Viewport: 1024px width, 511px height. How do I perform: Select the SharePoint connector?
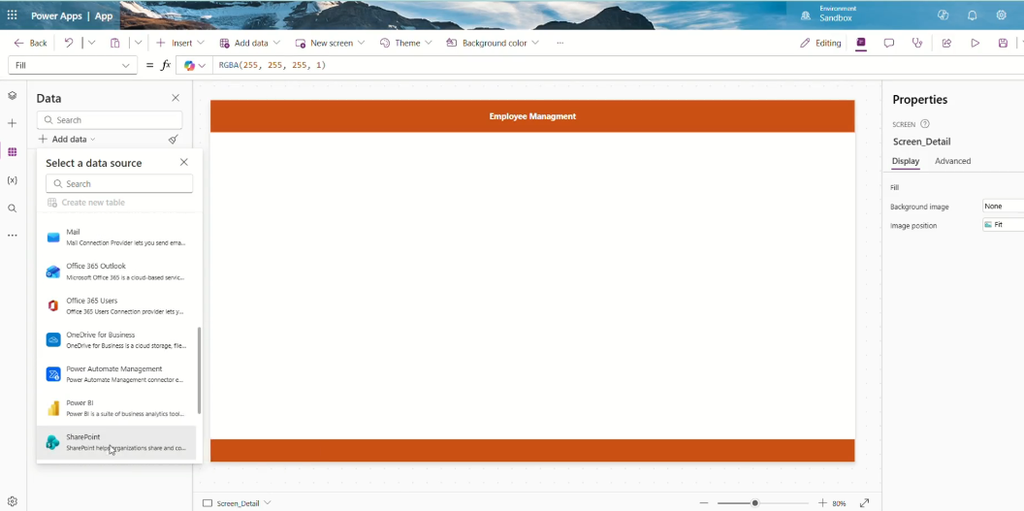click(116, 442)
